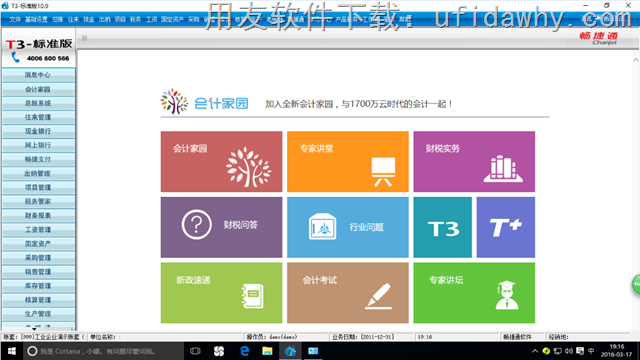The width and height of the screenshot is (640, 360).
Task: Launch Edge browser from the taskbar
Action: pyautogui.click(x=244, y=351)
